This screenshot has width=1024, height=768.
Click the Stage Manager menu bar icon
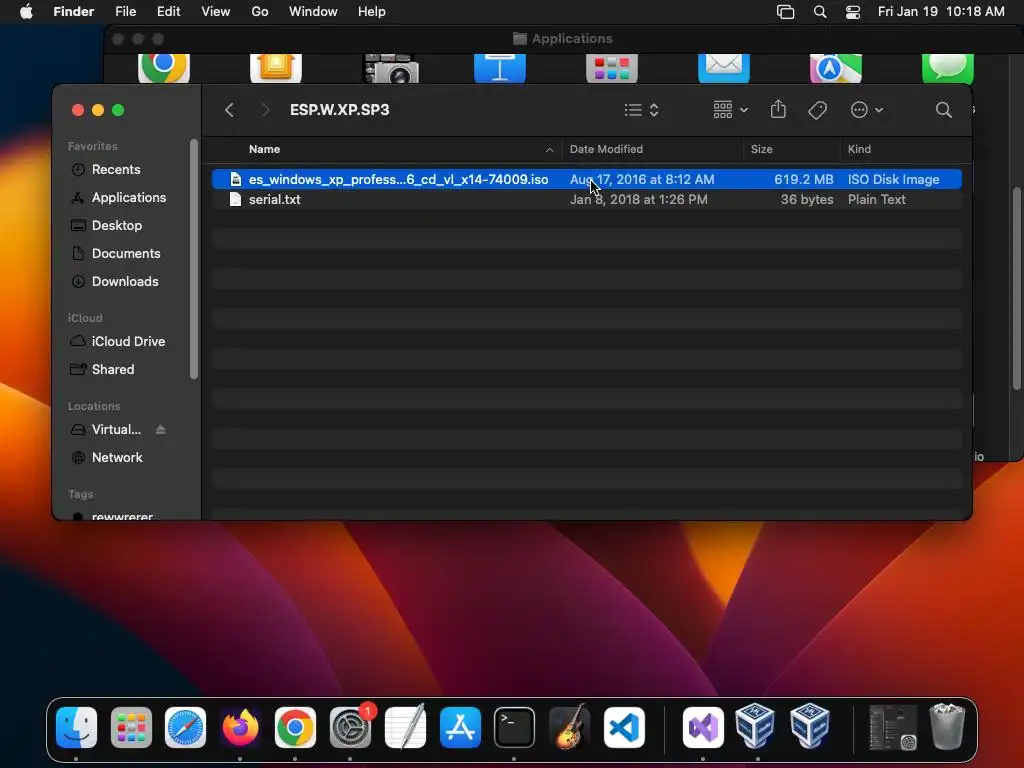786,12
